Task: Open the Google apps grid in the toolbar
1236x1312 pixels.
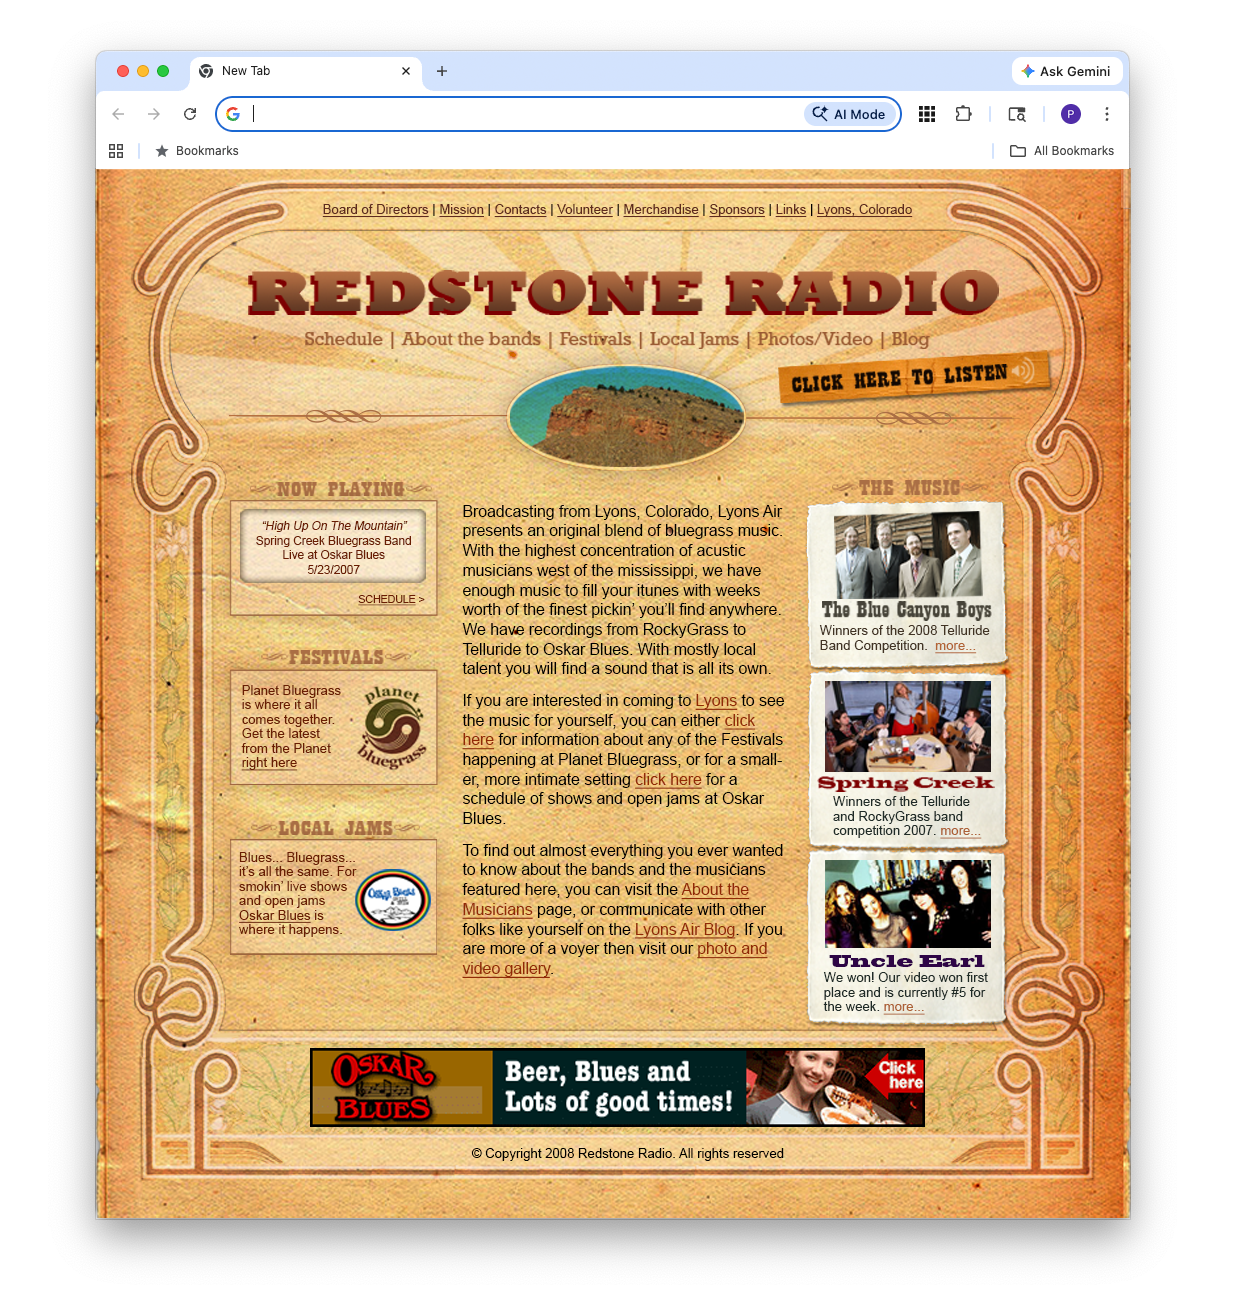Action: [x=926, y=114]
